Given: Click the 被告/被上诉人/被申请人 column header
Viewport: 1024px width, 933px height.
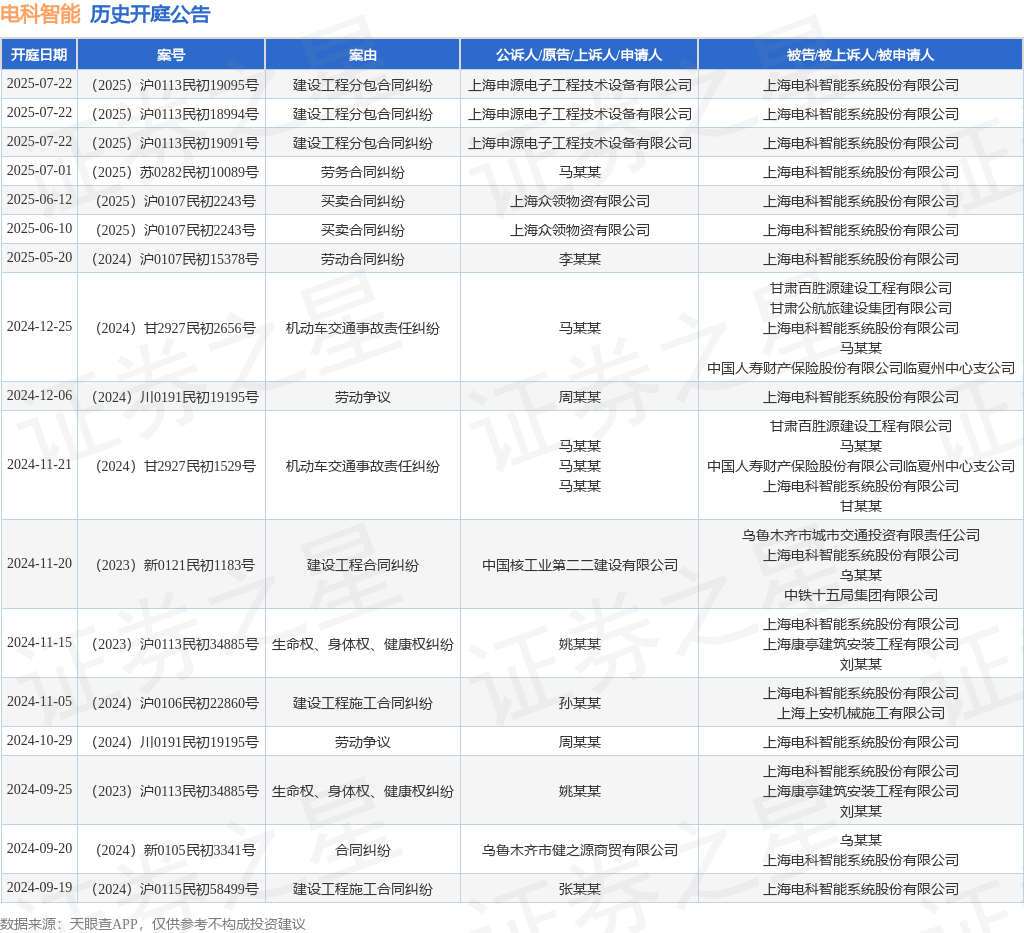Looking at the screenshot, I should pyautogui.click(x=860, y=55).
